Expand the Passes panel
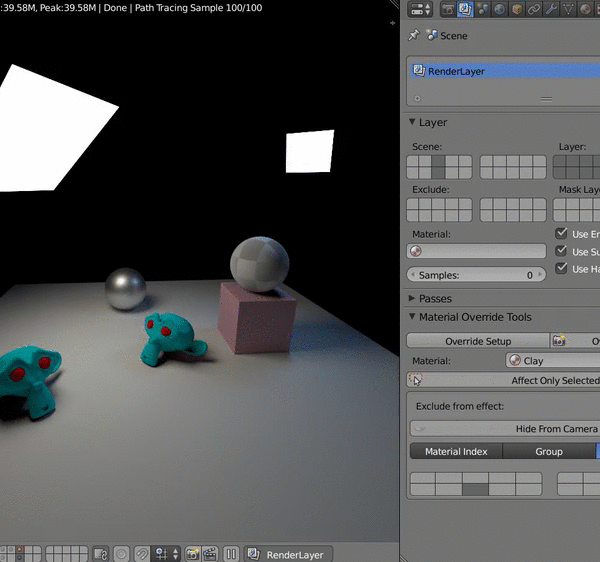The width and height of the screenshot is (600, 562). pos(412,298)
